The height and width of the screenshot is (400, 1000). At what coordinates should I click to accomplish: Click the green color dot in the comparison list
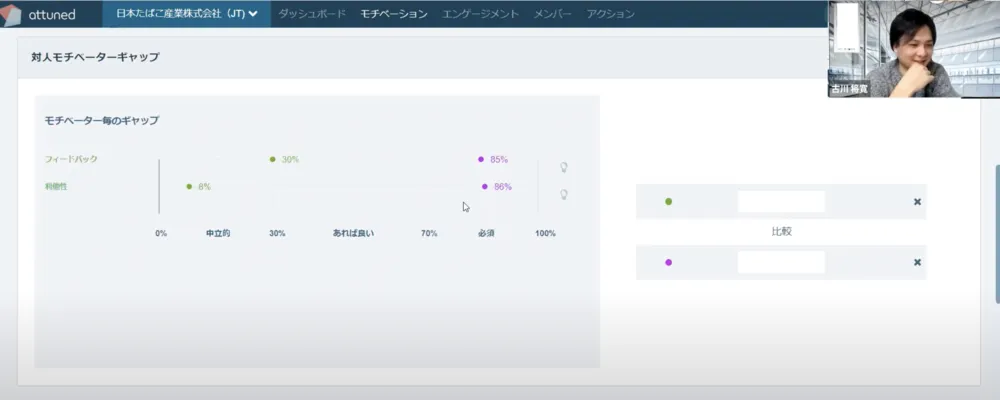pos(668,202)
